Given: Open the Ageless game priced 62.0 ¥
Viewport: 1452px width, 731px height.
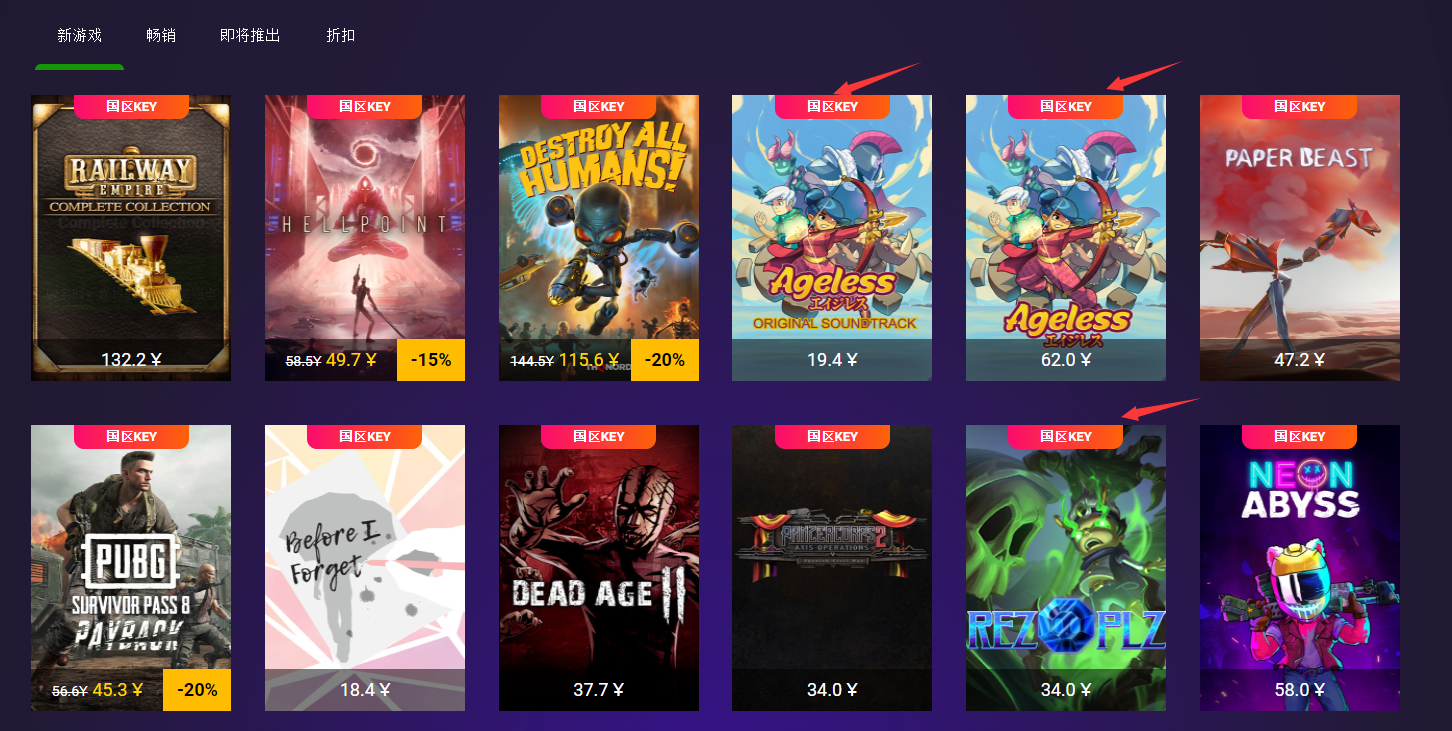Looking at the screenshot, I should [x=1066, y=238].
